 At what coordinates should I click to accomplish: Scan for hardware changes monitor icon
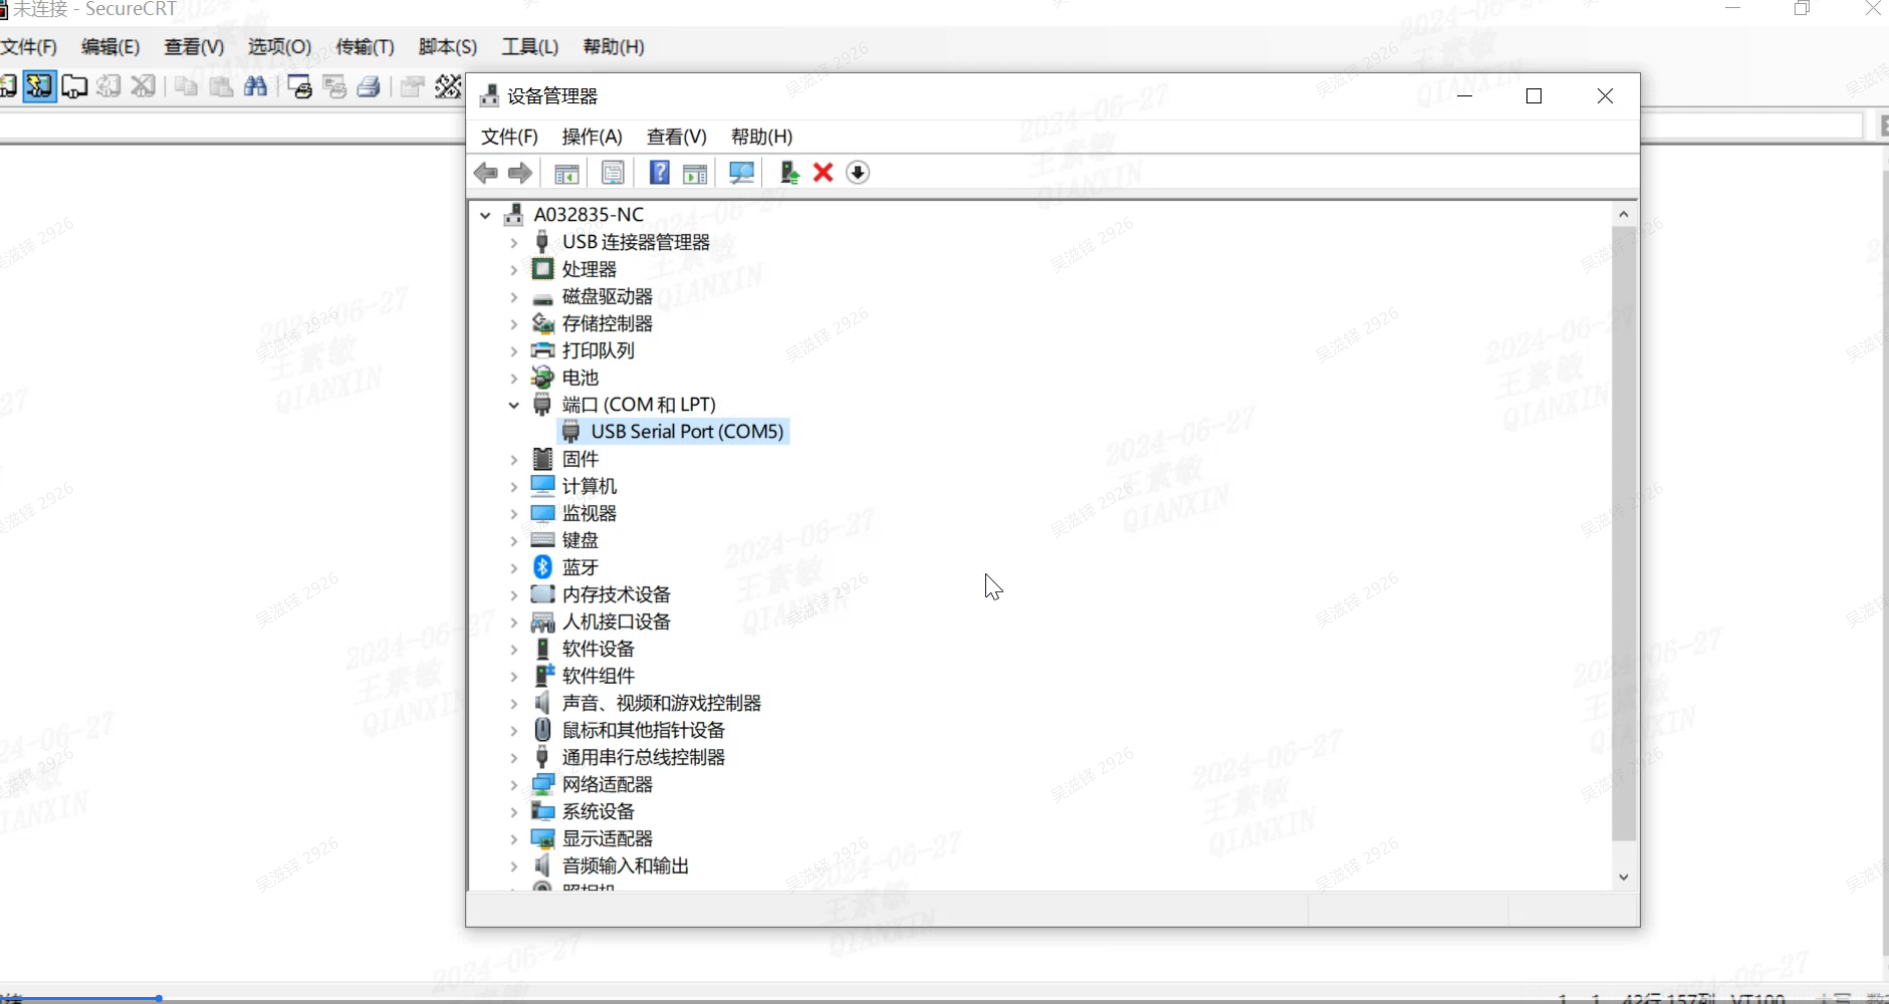coord(741,173)
